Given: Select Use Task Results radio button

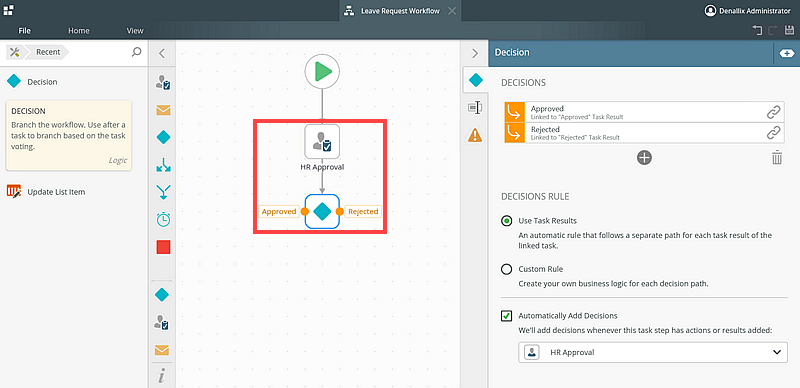Looking at the screenshot, I should 506,221.
